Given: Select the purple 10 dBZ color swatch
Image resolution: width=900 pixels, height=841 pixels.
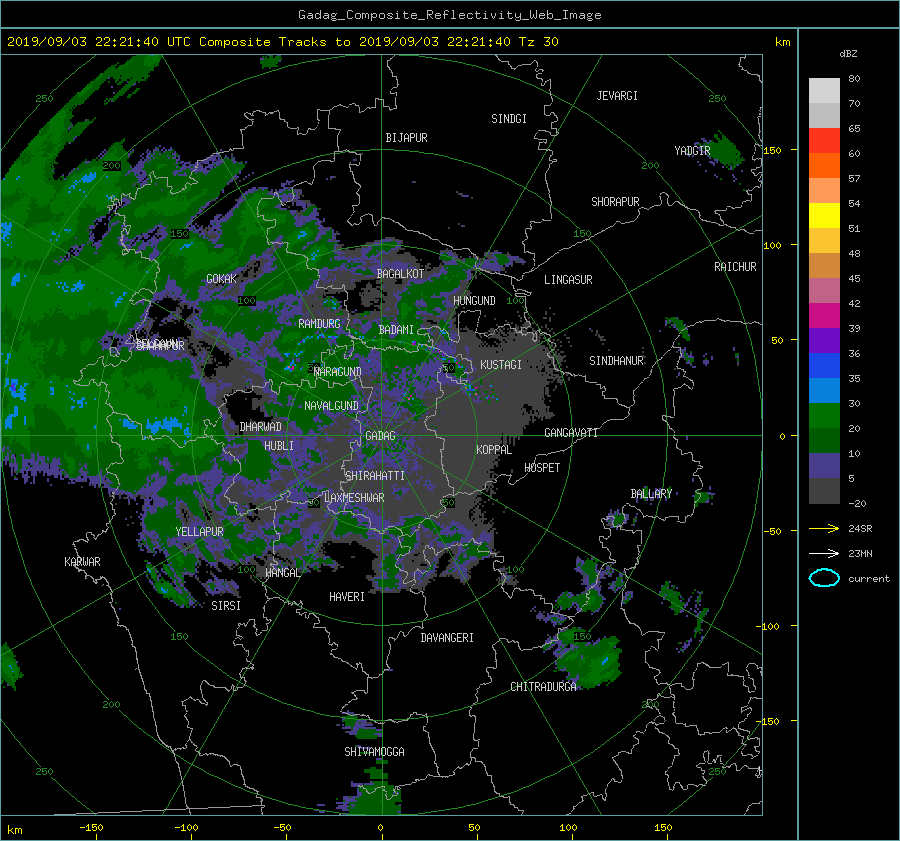Looking at the screenshot, I should (x=824, y=465).
